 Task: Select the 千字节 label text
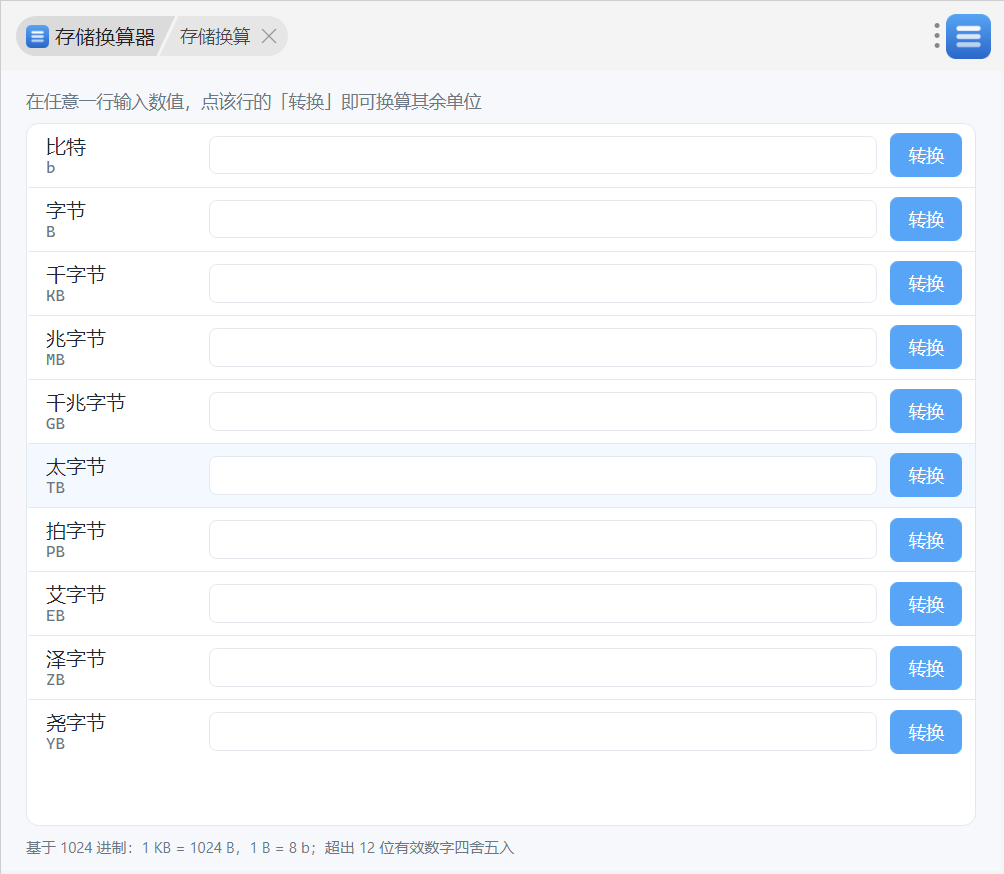[x=76, y=275]
